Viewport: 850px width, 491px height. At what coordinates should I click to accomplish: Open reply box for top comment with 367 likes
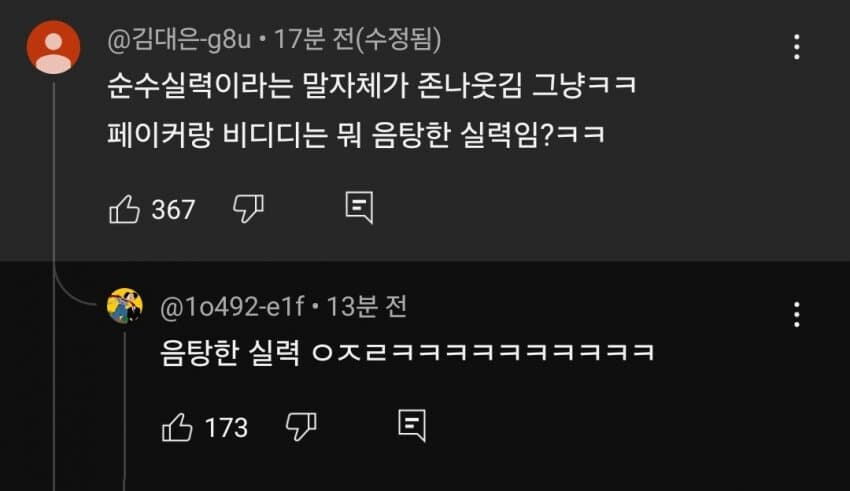point(359,208)
